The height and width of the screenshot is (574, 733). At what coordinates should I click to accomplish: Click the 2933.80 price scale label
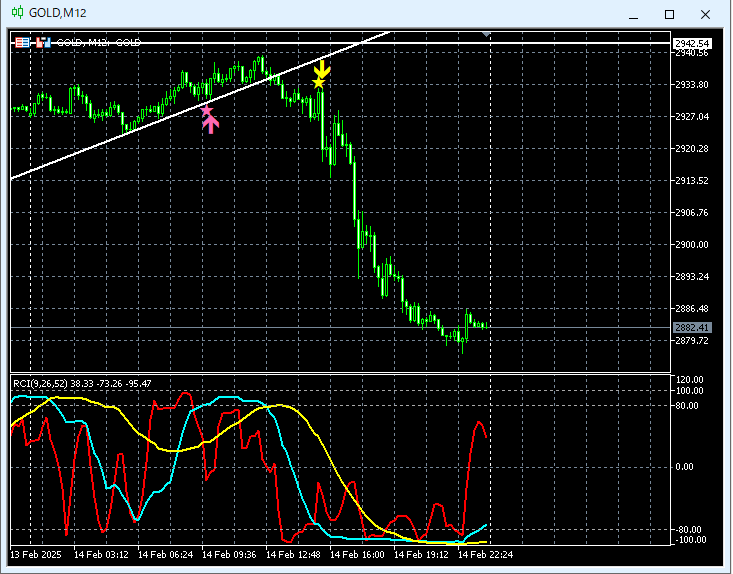692,85
